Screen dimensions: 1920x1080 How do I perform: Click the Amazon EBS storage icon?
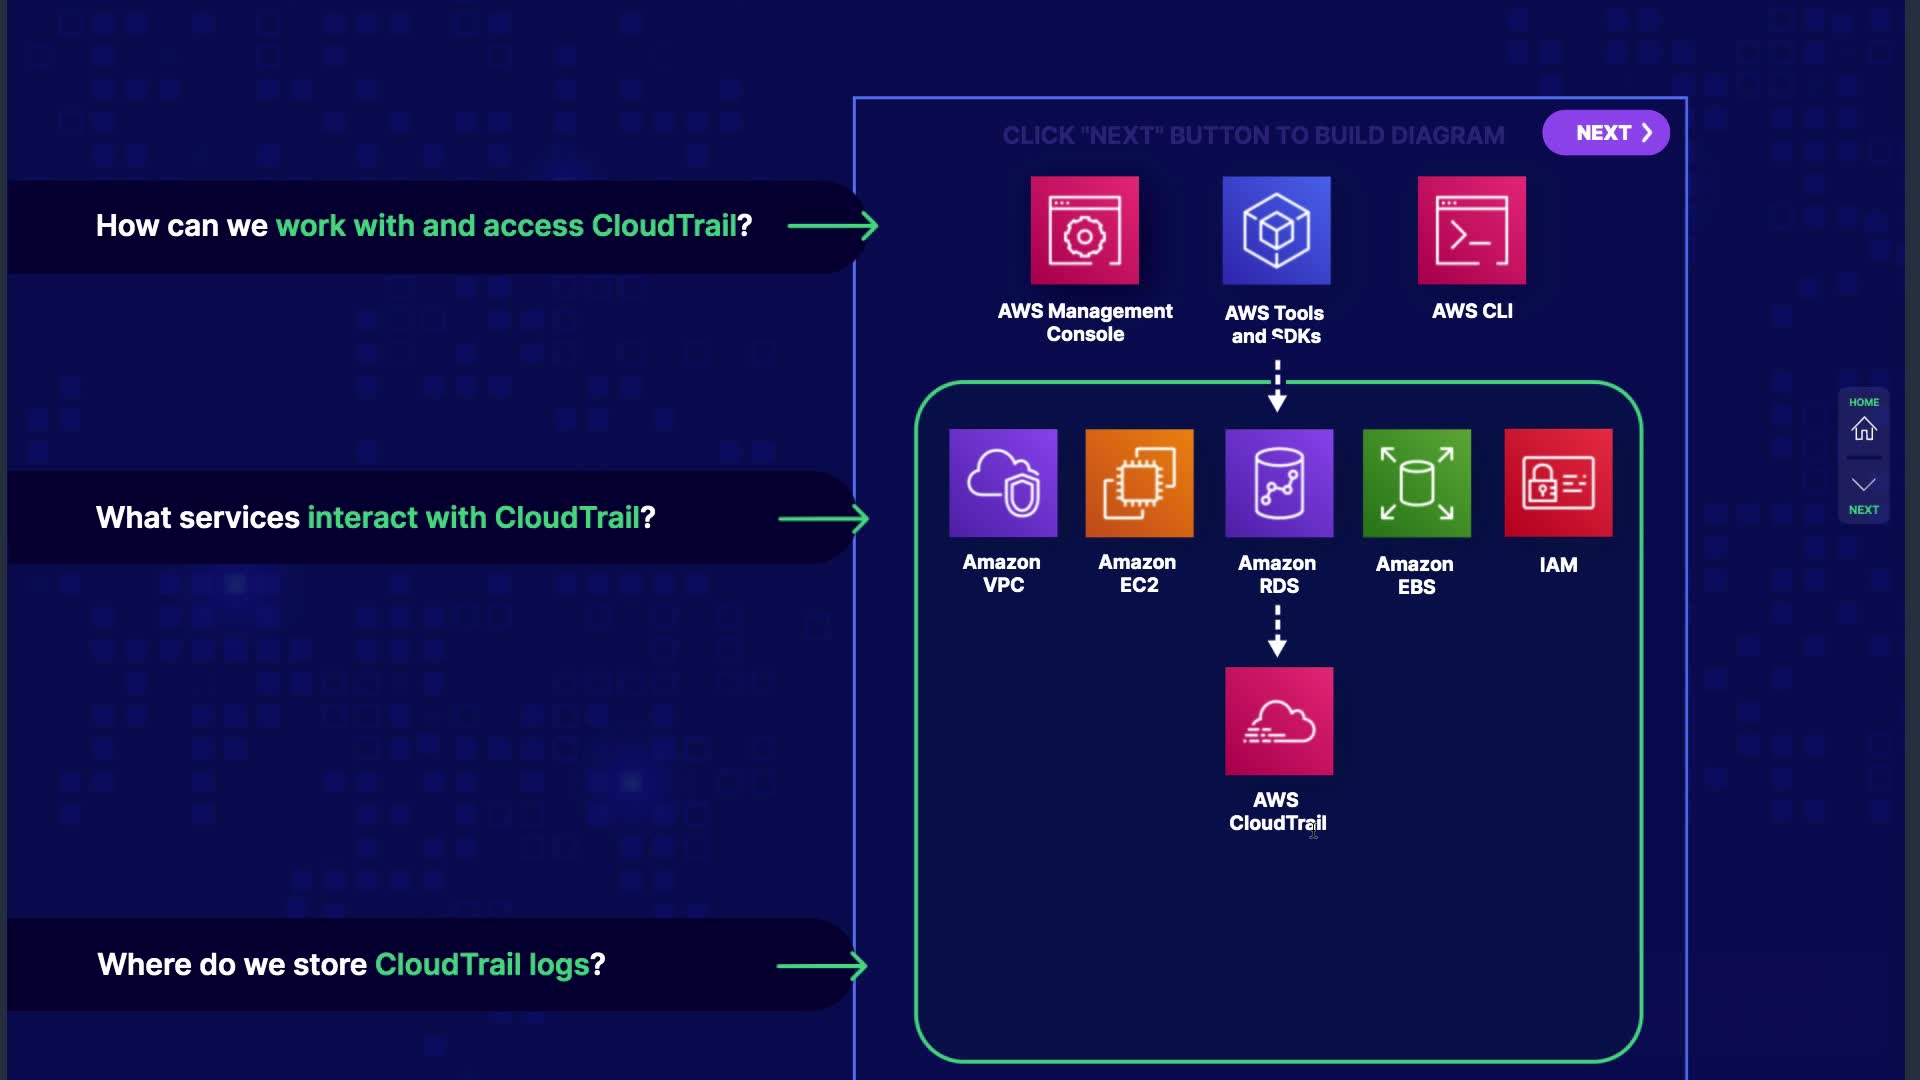[1416, 483]
